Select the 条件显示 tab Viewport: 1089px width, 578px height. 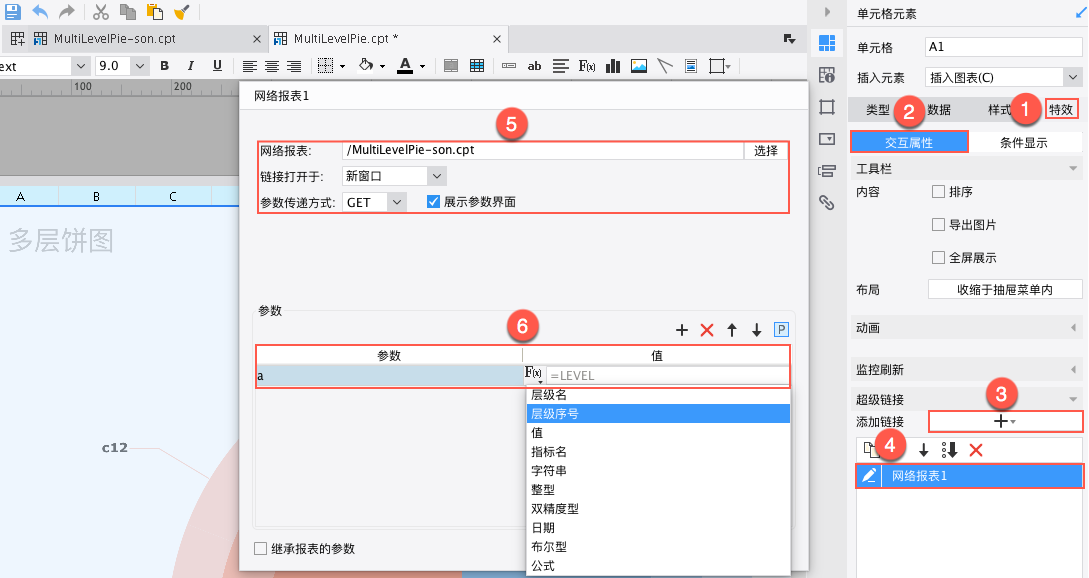tap(1024, 142)
